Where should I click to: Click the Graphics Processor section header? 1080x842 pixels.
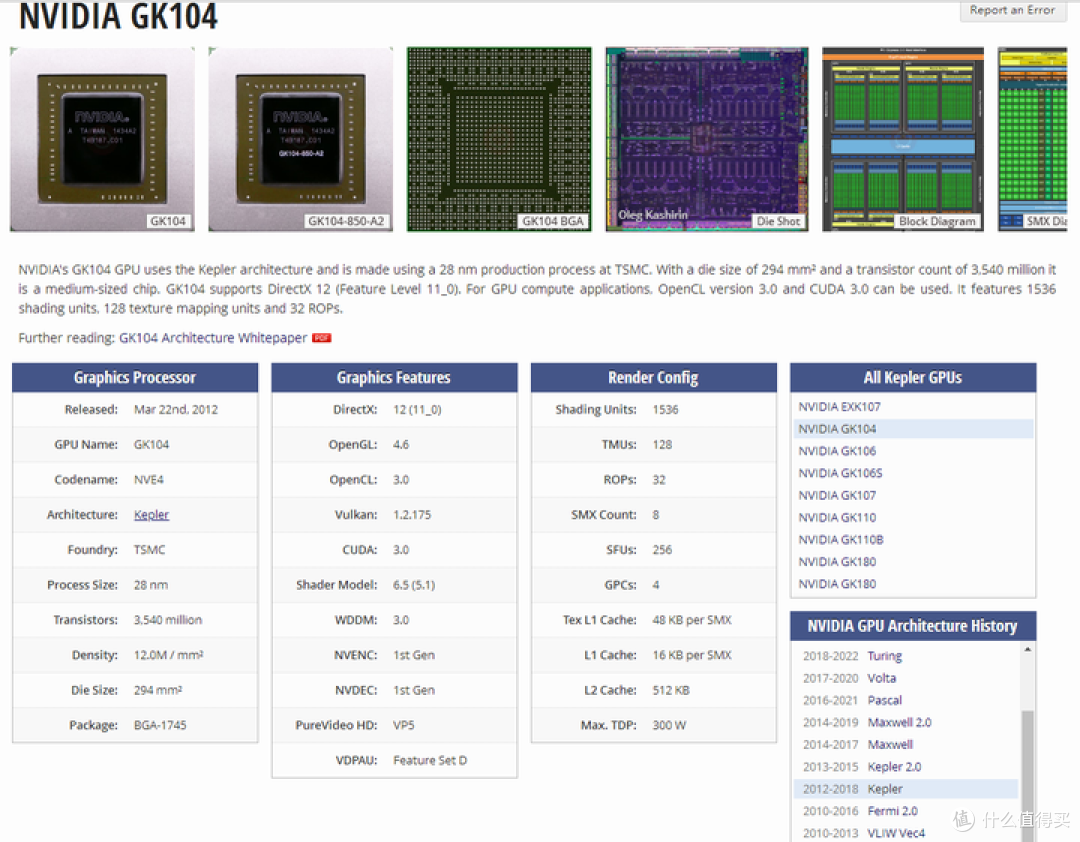[x=135, y=378]
